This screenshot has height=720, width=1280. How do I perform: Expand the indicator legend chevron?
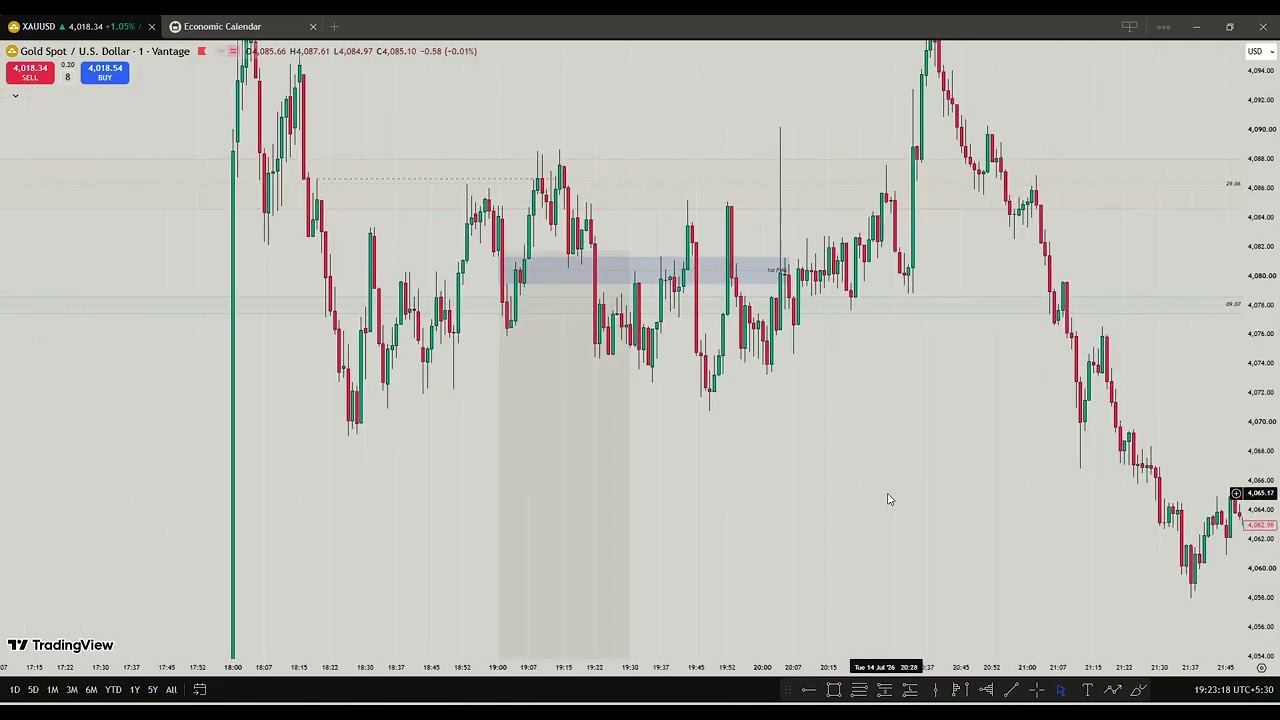point(15,96)
